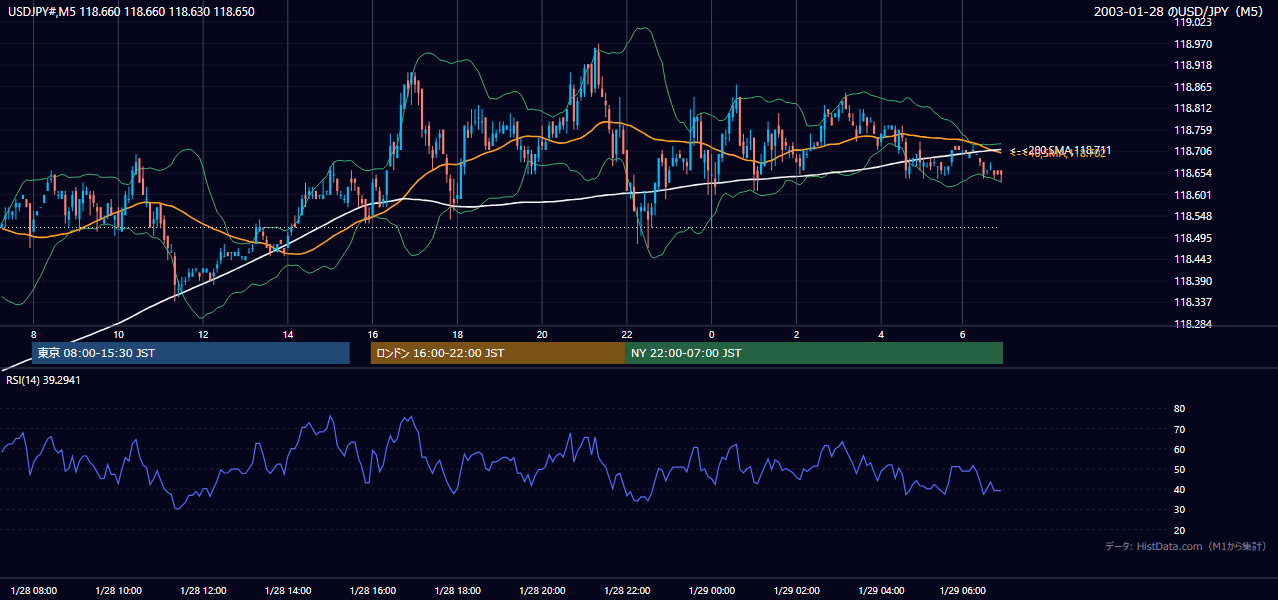The height and width of the screenshot is (600, 1278).
Task: Click the RSI(14) 39.2941 indicator label
Action: tap(43, 380)
